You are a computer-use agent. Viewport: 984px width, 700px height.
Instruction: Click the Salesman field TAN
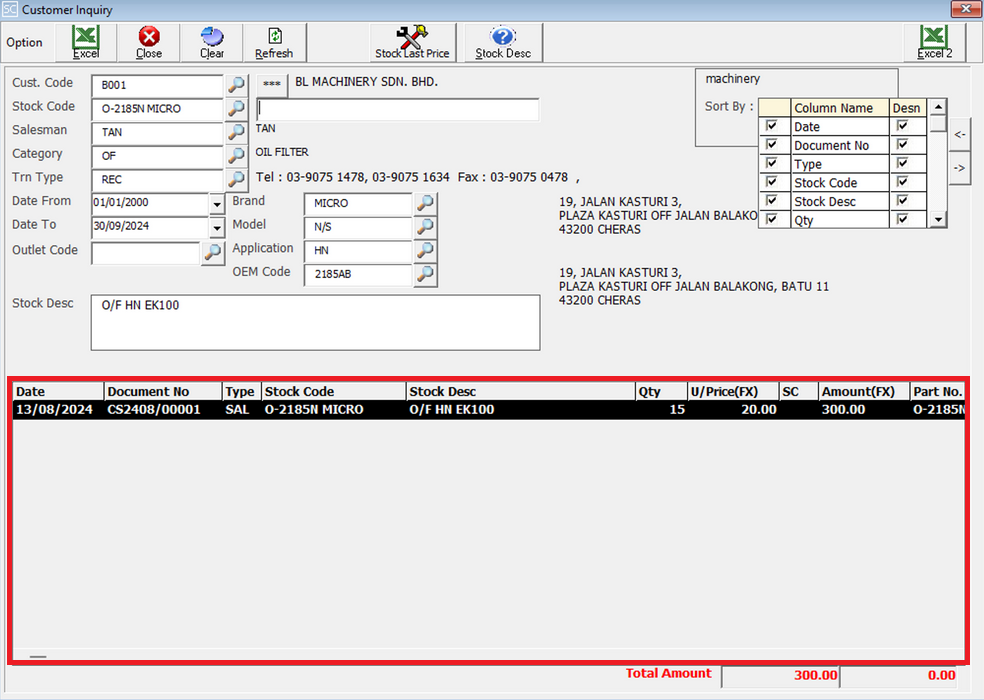tap(158, 132)
